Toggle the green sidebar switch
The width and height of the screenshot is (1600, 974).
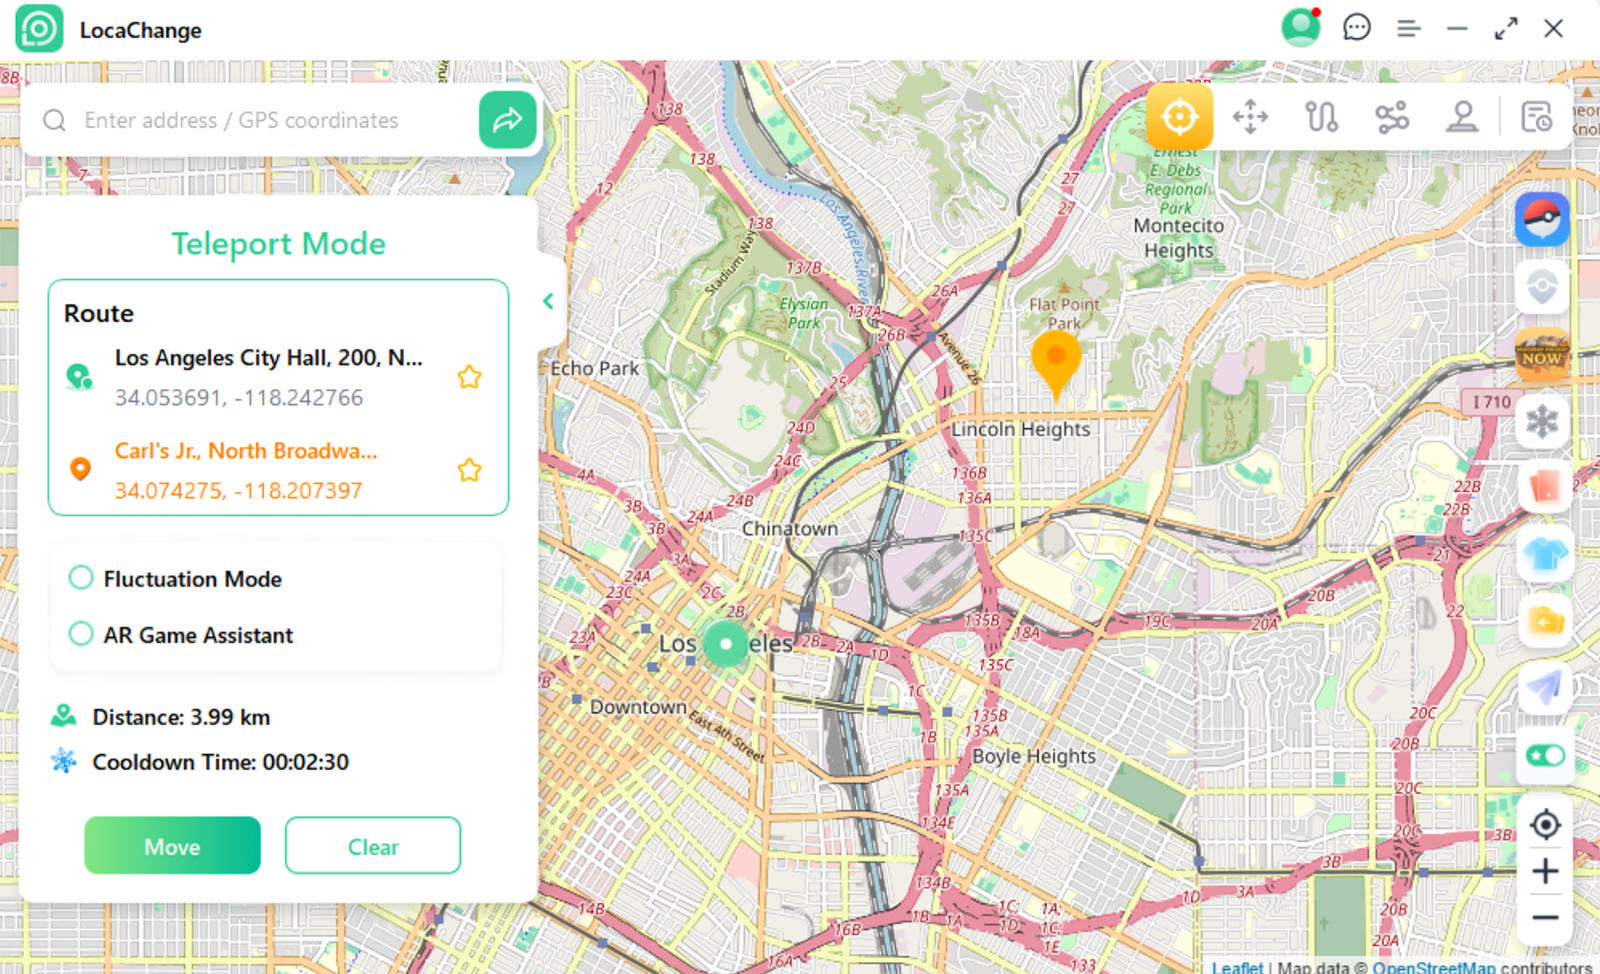[1544, 755]
